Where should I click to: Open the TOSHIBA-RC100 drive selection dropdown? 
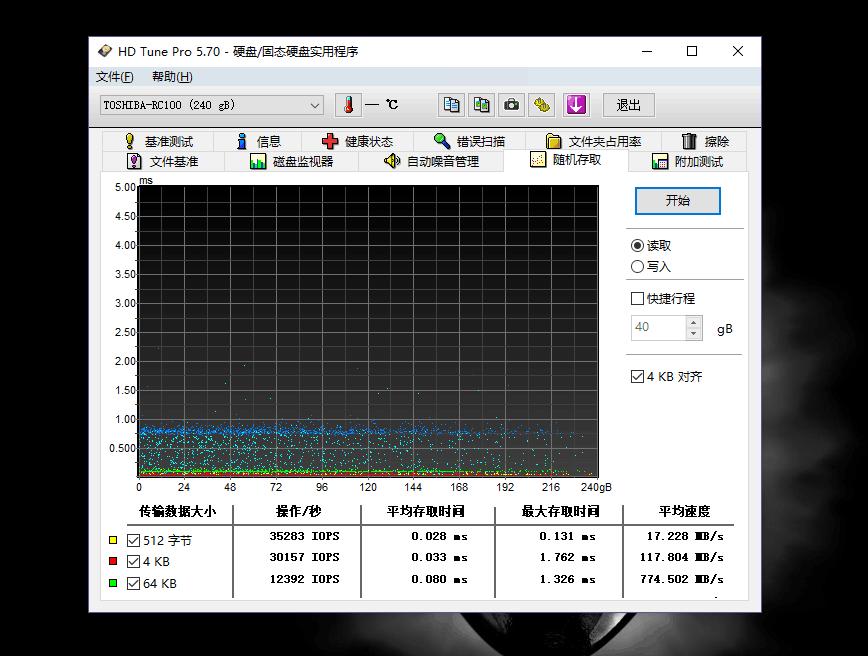click(316, 104)
